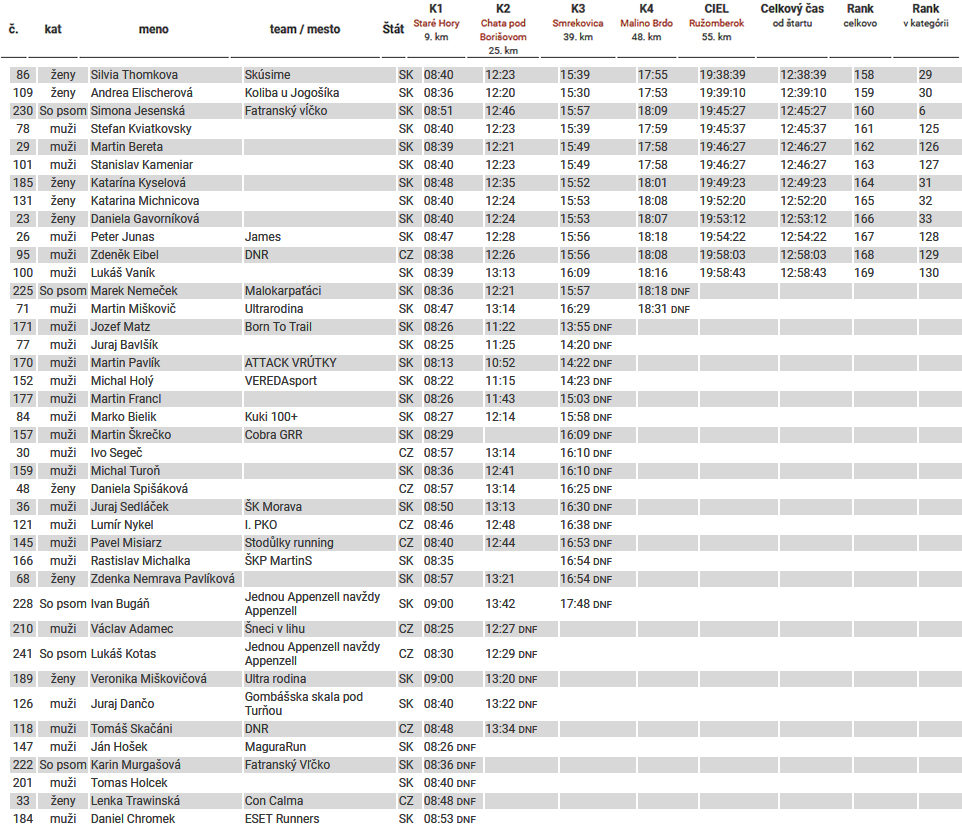The height and width of the screenshot is (838, 962).
Task: Click the "Štát" column header
Action: [393, 29]
